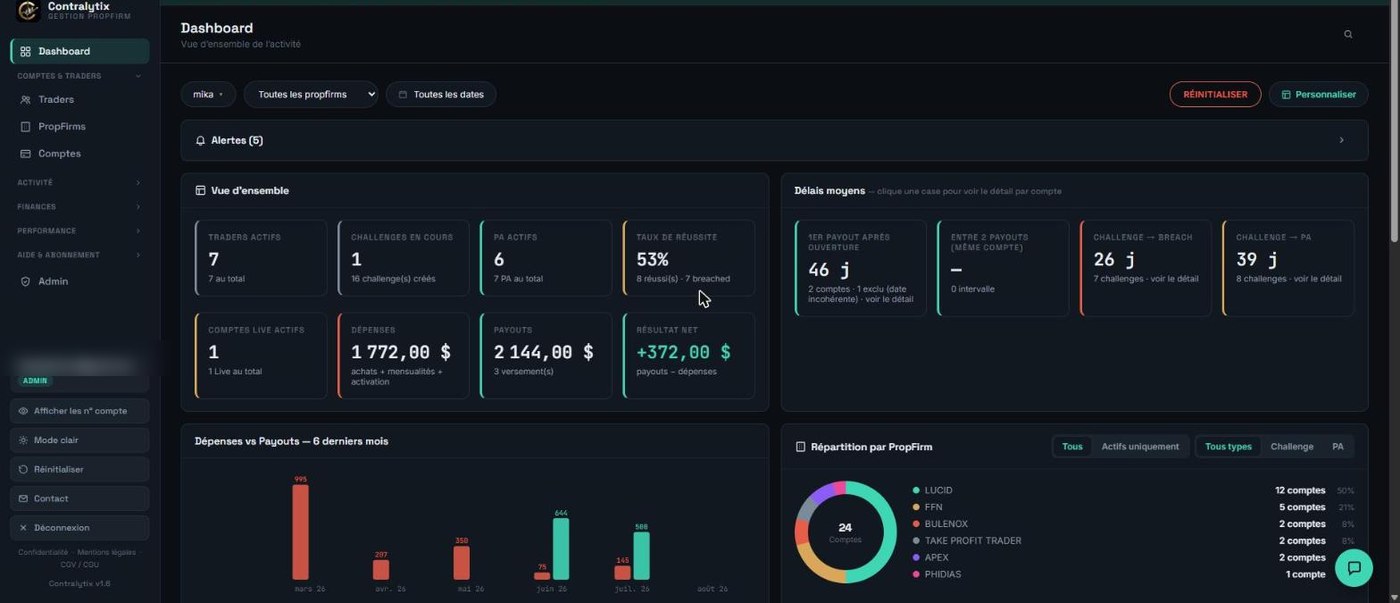Open the Confidentialité link
Image resolution: width=1400 pixels, height=603 pixels.
click(x=43, y=552)
